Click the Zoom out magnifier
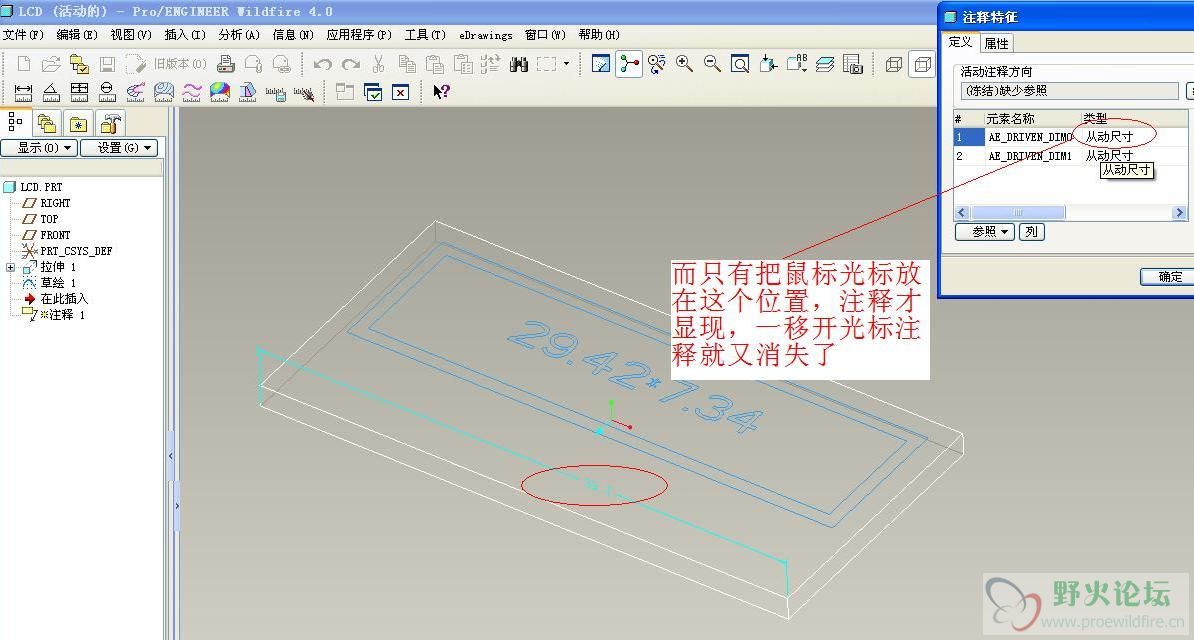 (x=712, y=64)
